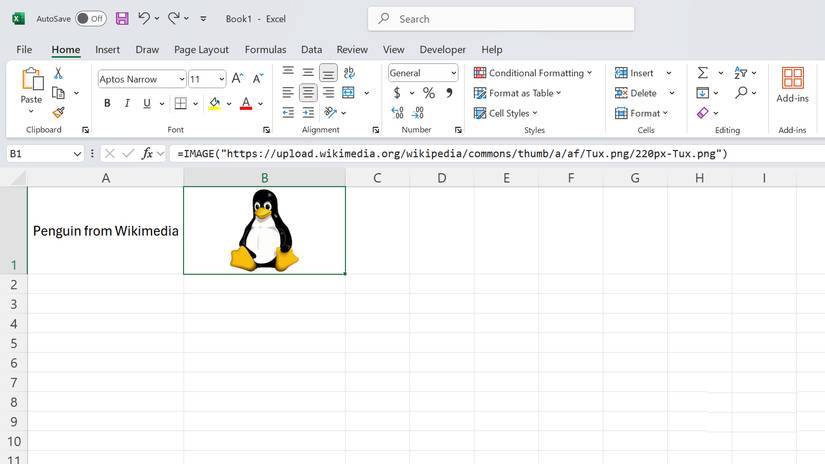Click the Copy icon in Clipboard group
Screen dimensions: 825x464
58,93
